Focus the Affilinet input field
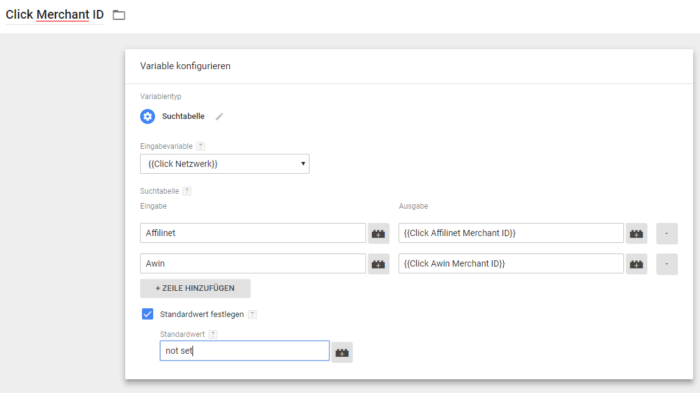Screen dimensions: 700x393 point(253,233)
